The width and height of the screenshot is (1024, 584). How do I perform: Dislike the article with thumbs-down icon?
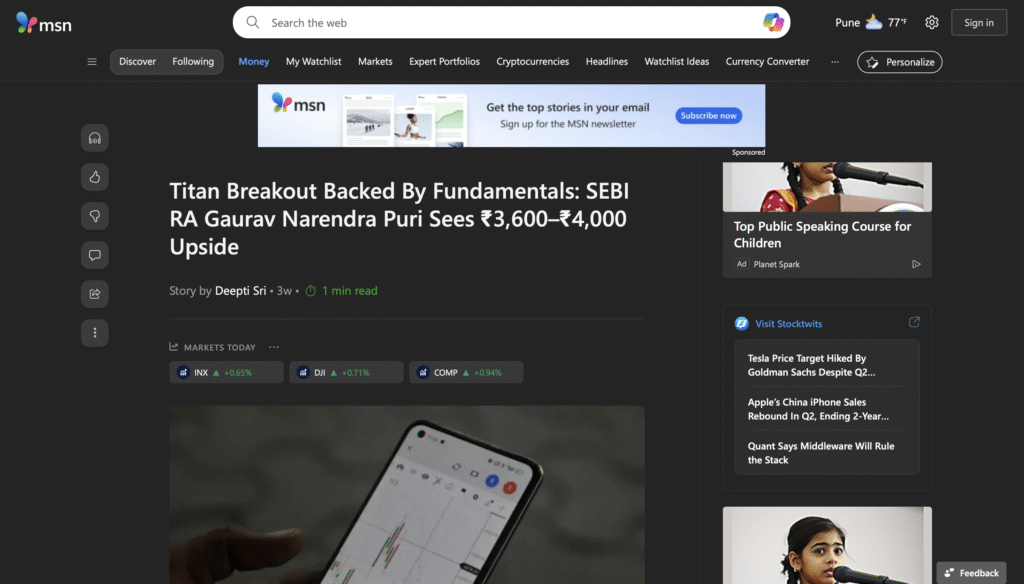pyautogui.click(x=95, y=216)
